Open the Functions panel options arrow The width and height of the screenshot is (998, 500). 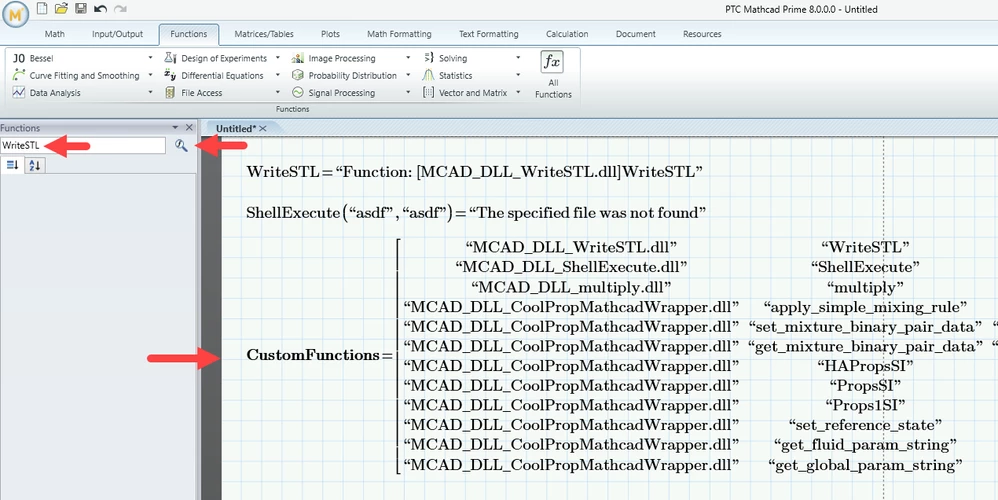point(175,128)
